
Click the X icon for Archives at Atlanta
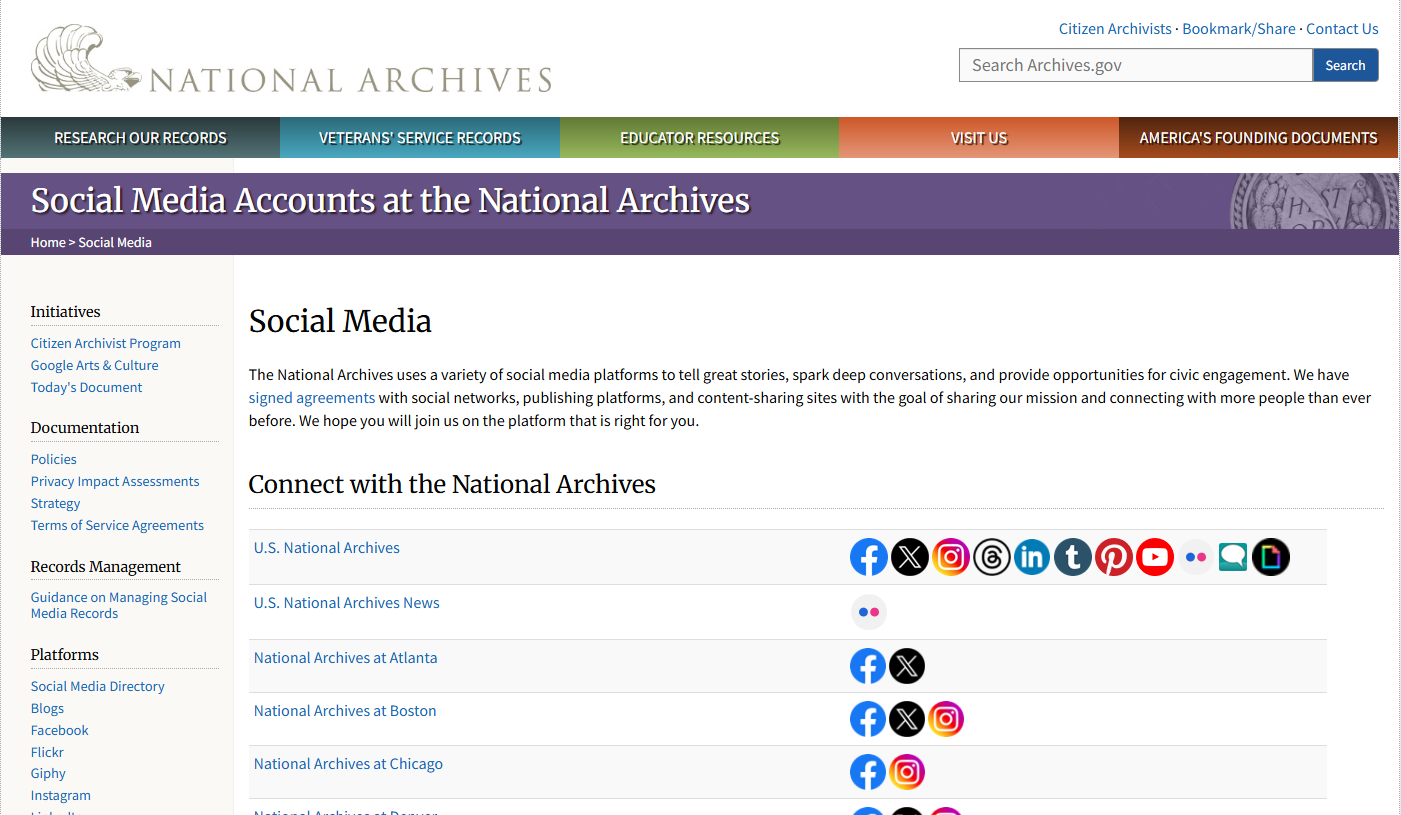click(x=907, y=666)
